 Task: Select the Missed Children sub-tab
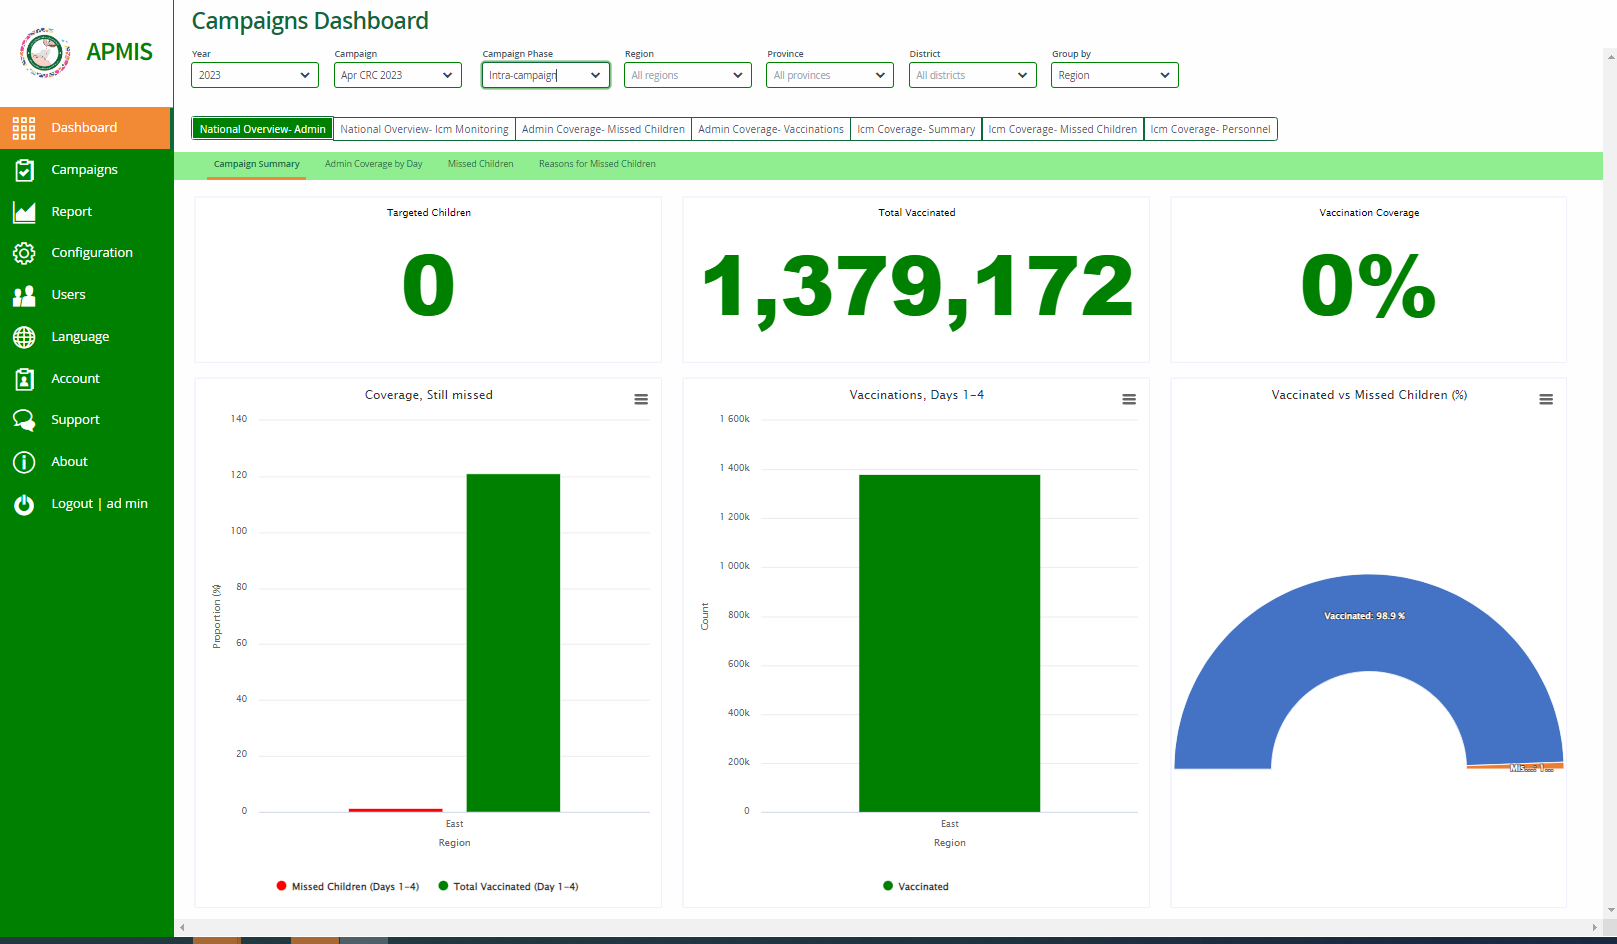tap(480, 163)
